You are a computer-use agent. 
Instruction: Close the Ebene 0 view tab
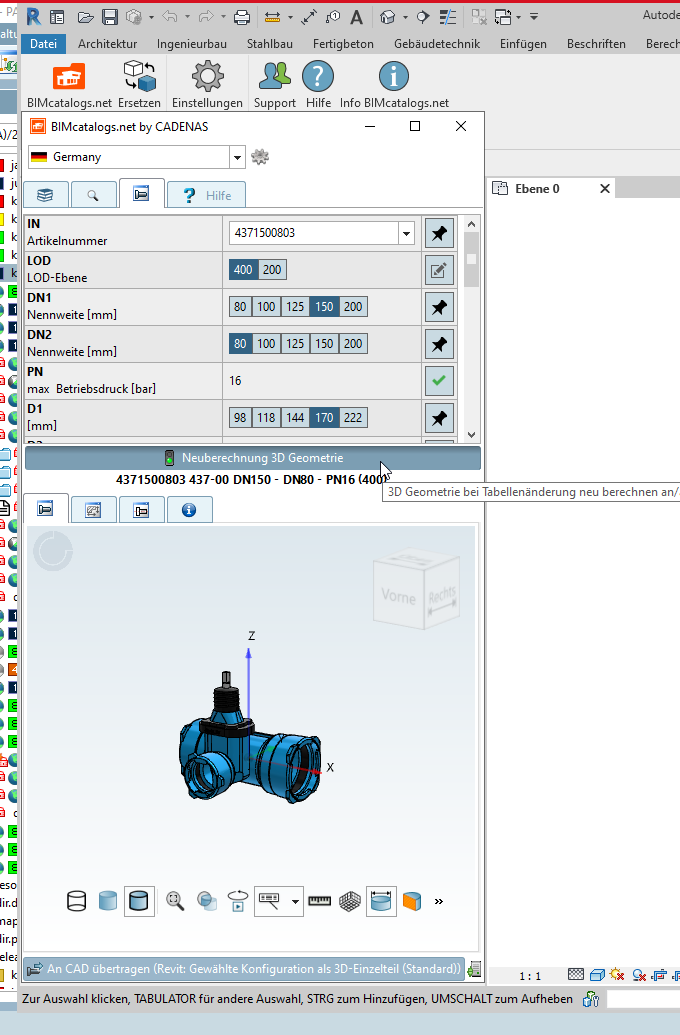click(605, 189)
